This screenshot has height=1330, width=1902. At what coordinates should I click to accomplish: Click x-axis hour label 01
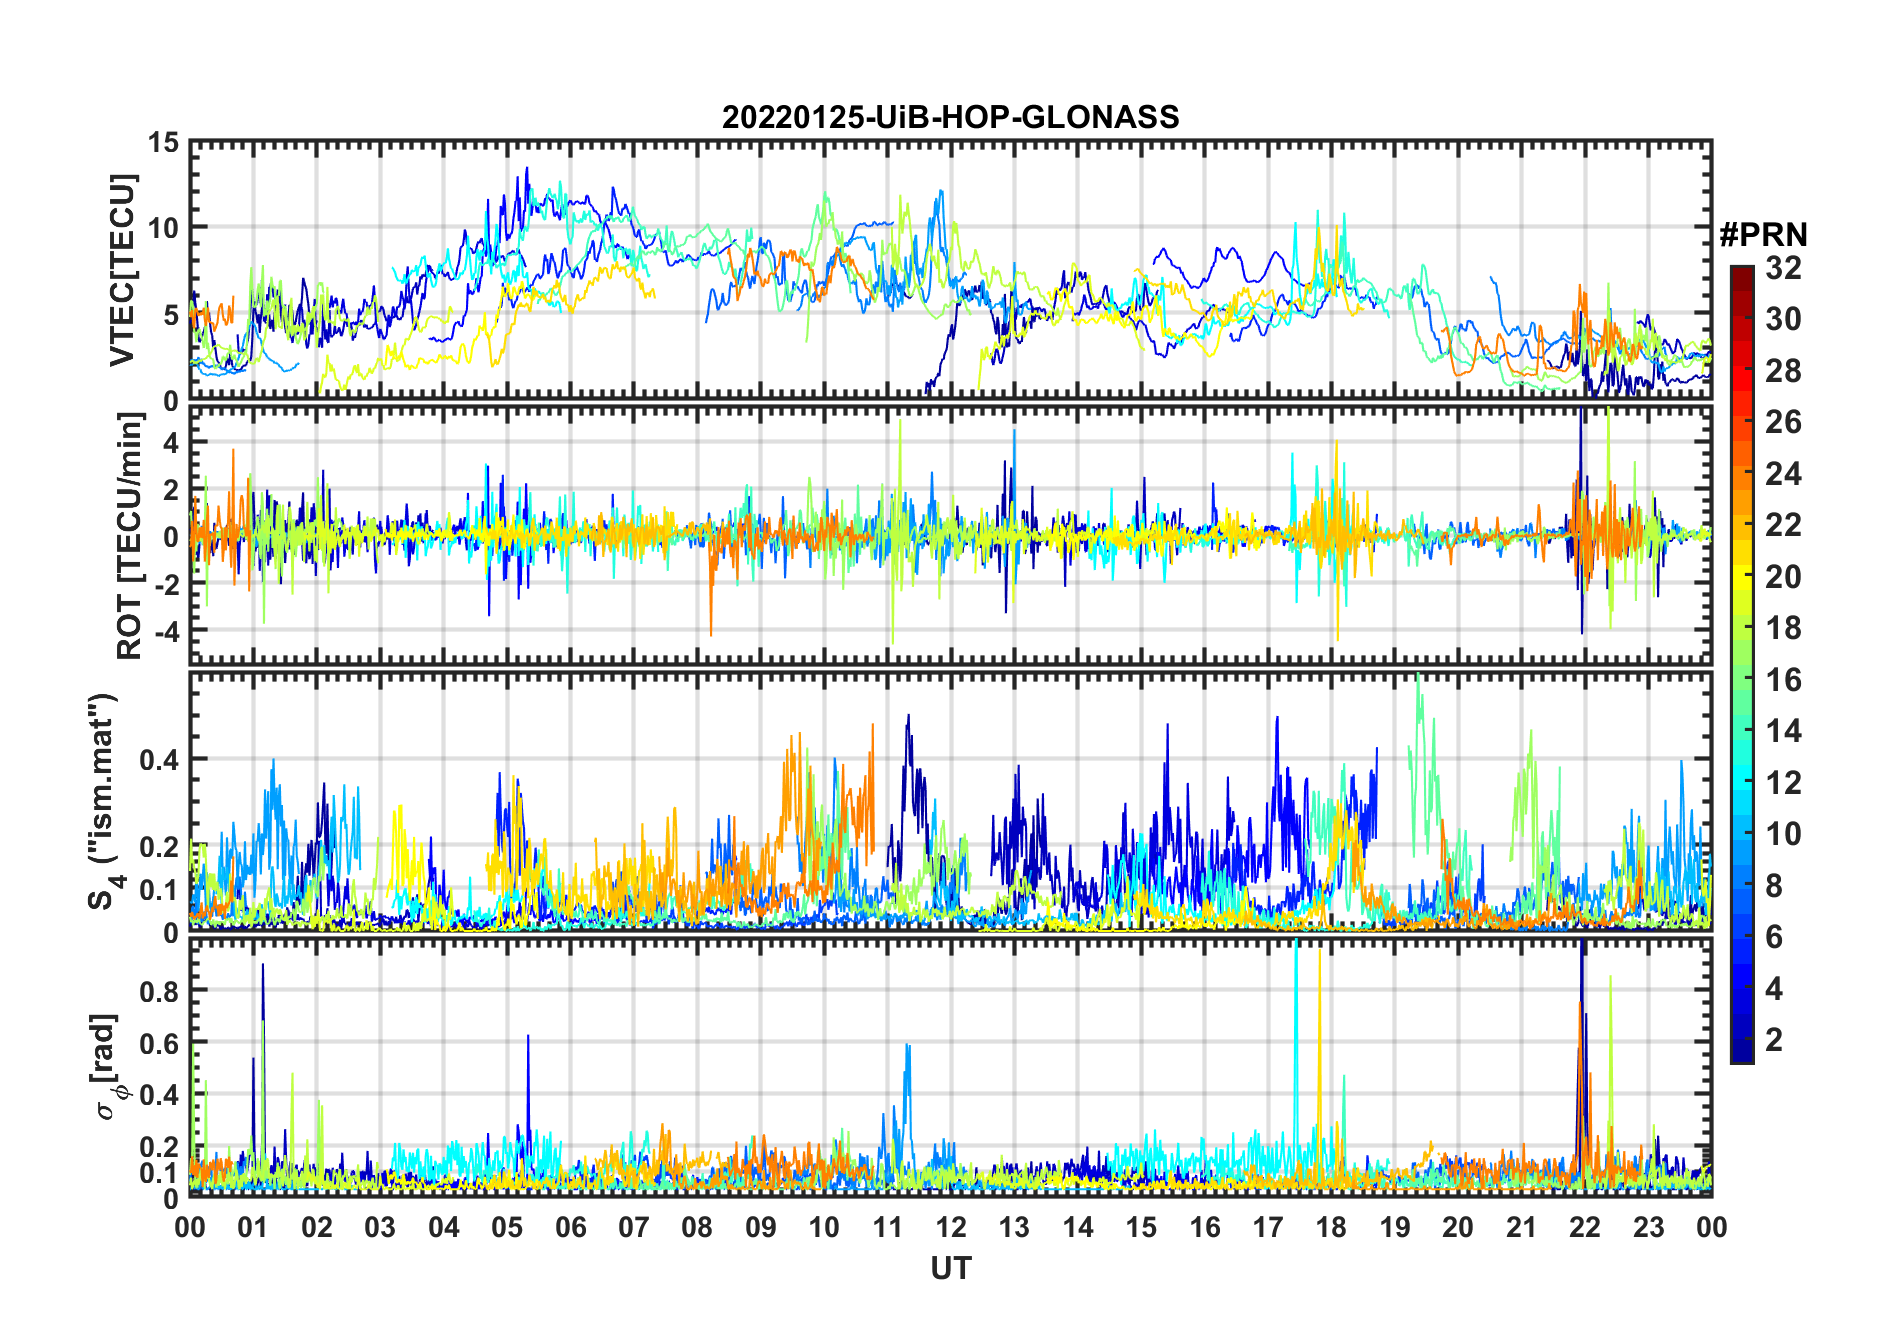click(x=253, y=1227)
